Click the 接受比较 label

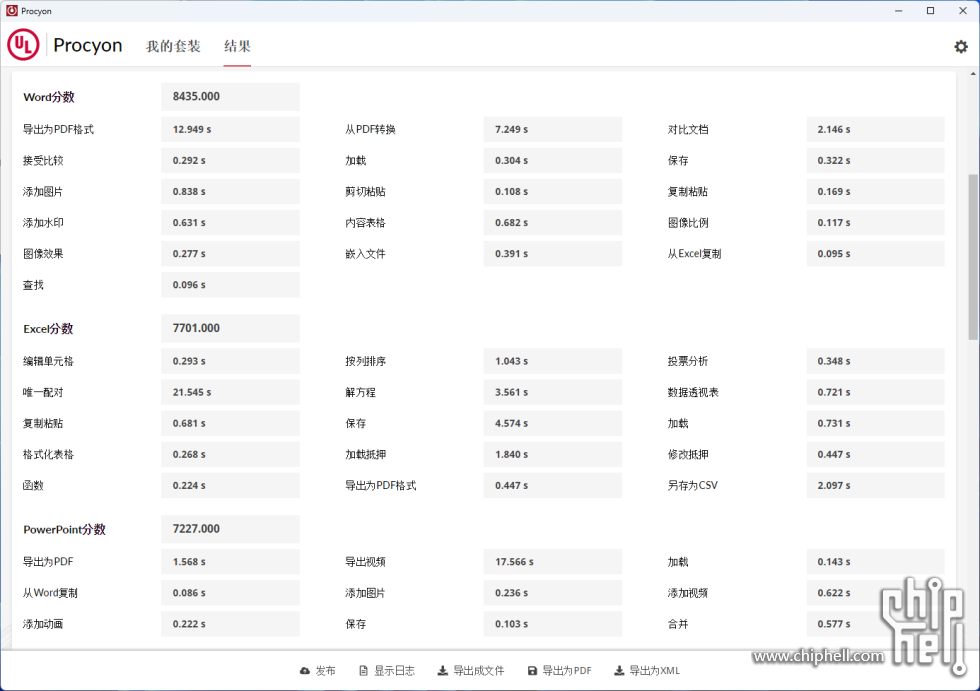(43, 161)
